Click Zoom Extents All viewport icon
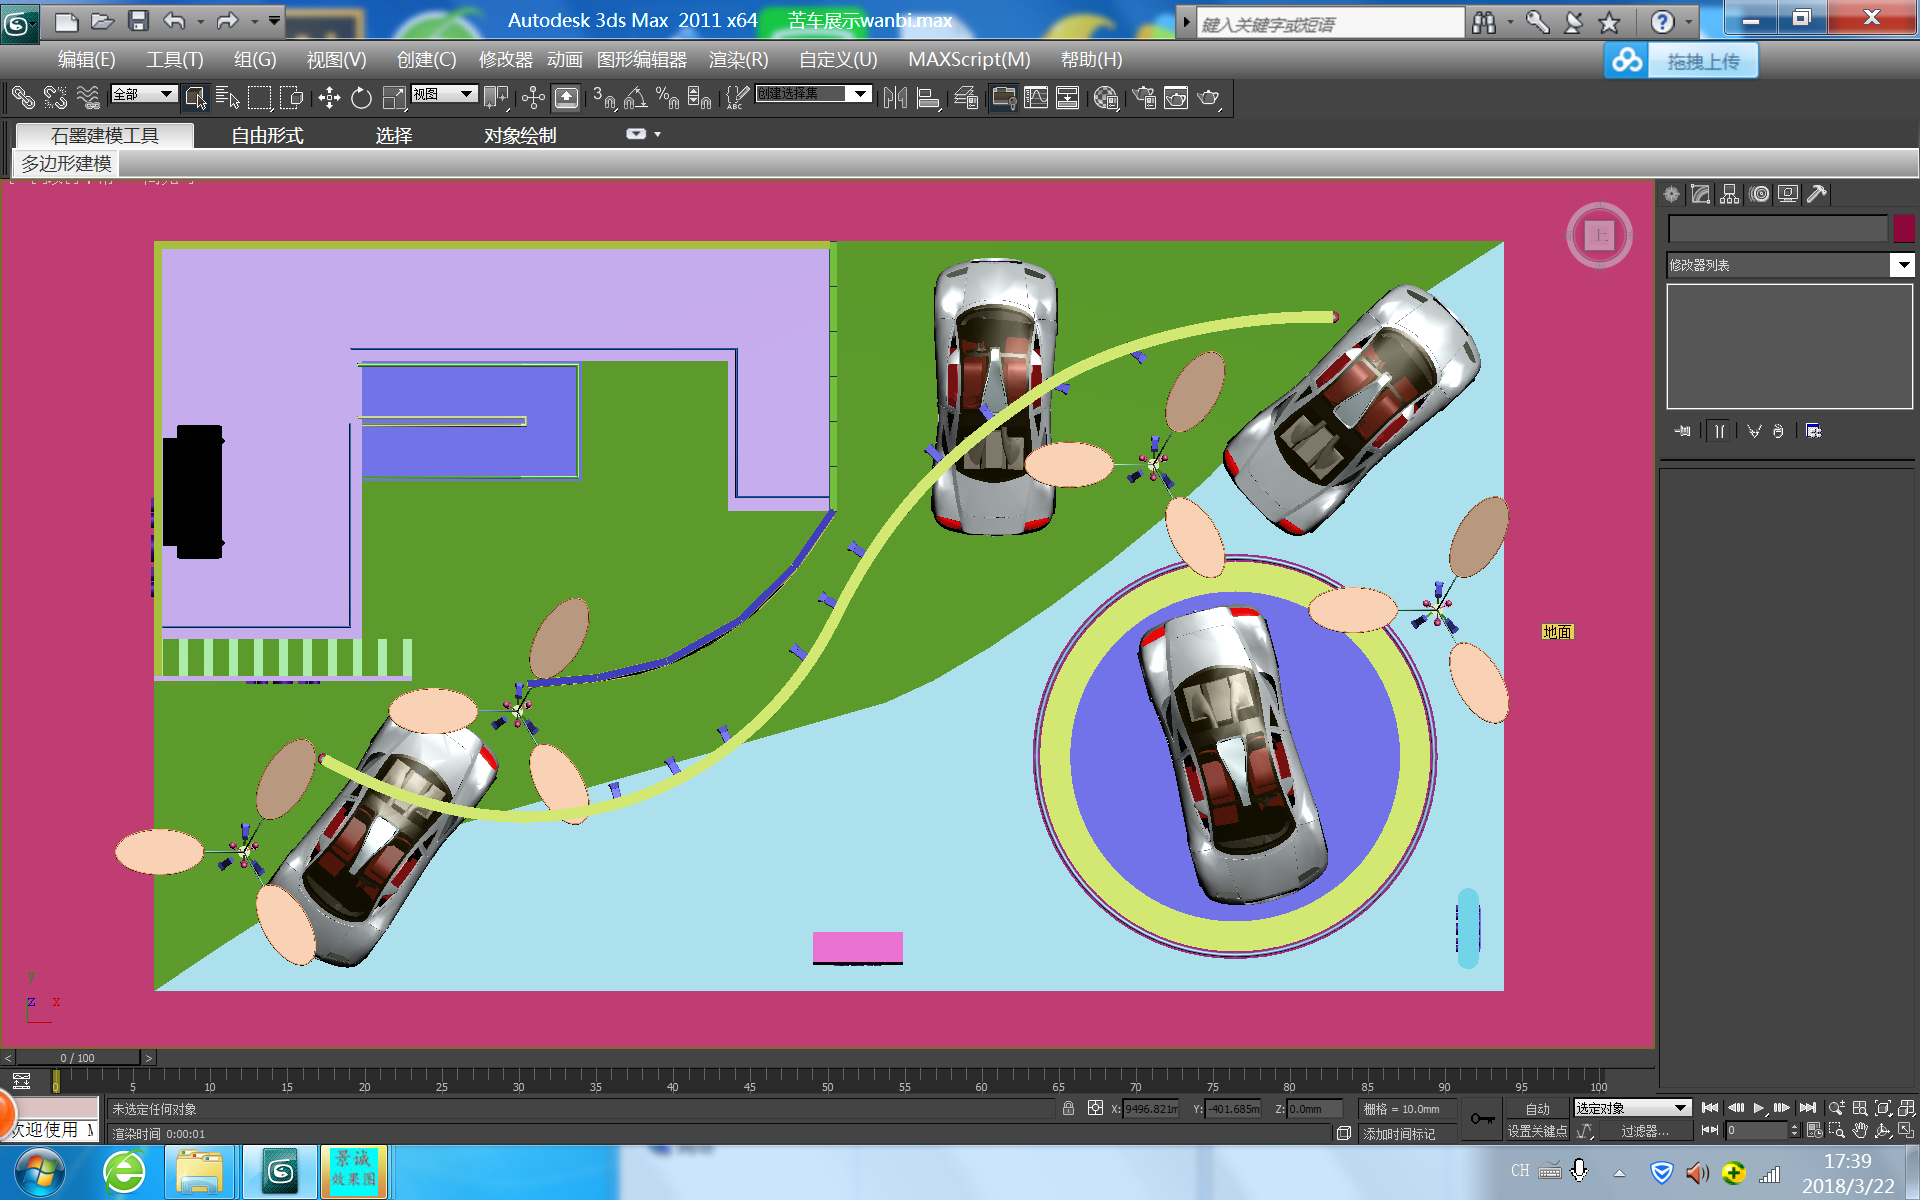This screenshot has width=1920, height=1200. click(1907, 1108)
